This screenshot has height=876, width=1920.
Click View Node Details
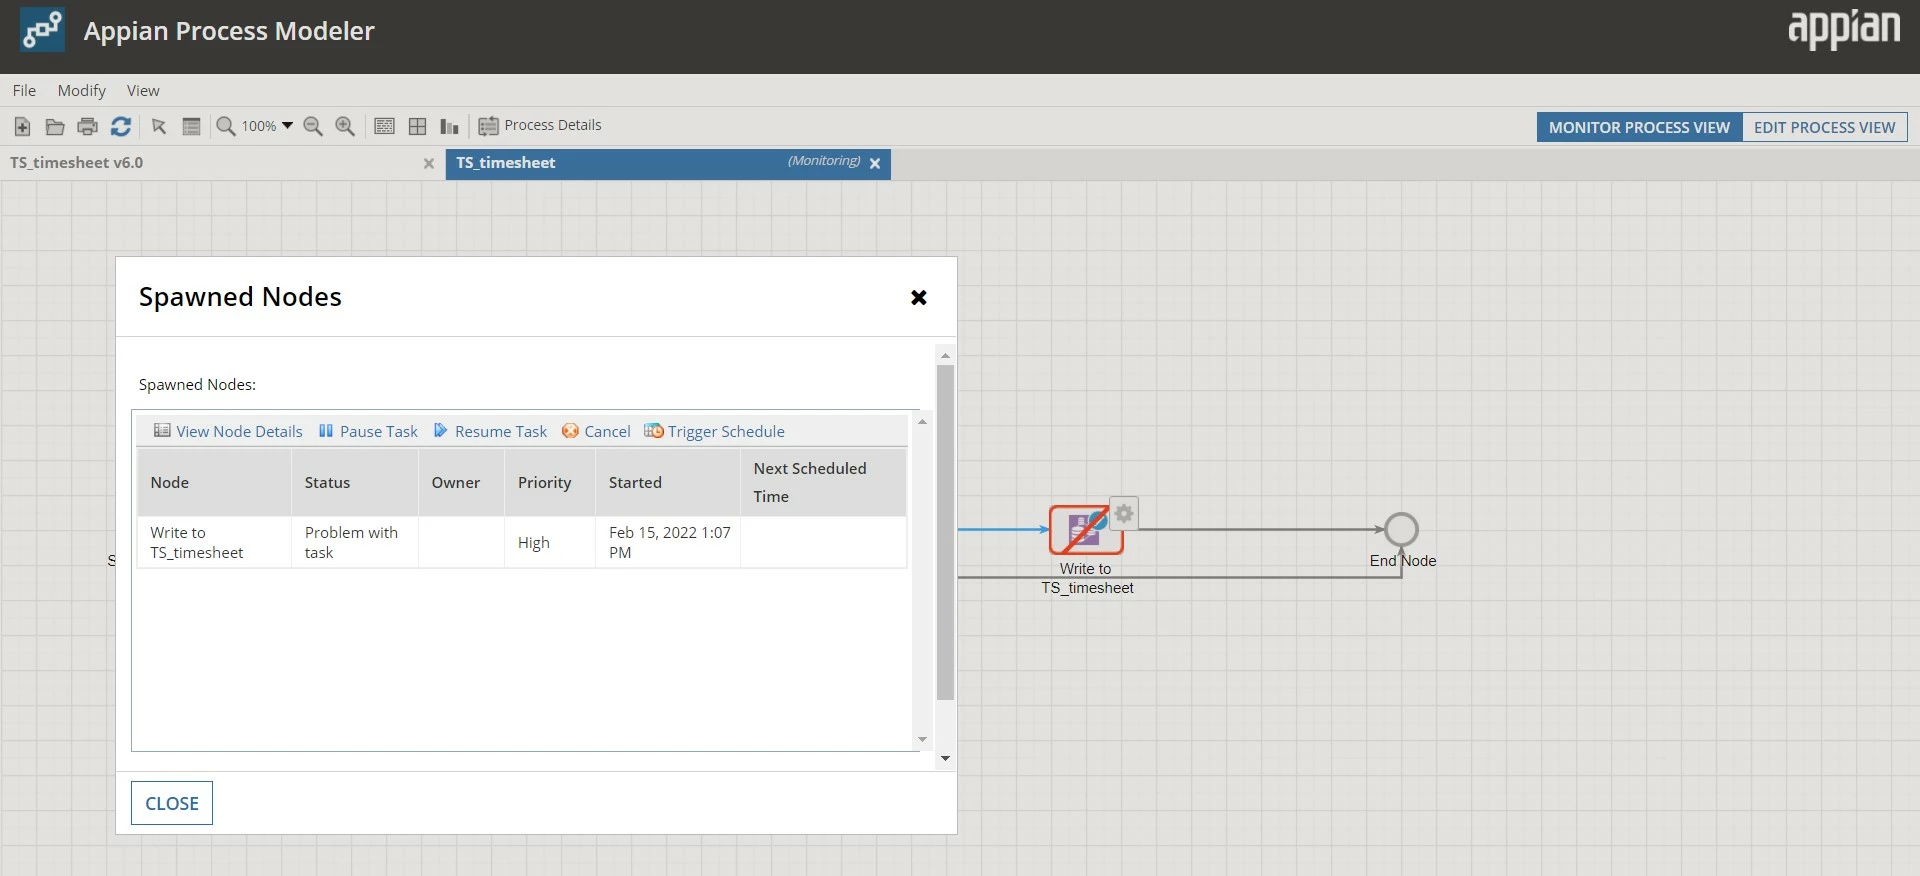pyautogui.click(x=228, y=431)
